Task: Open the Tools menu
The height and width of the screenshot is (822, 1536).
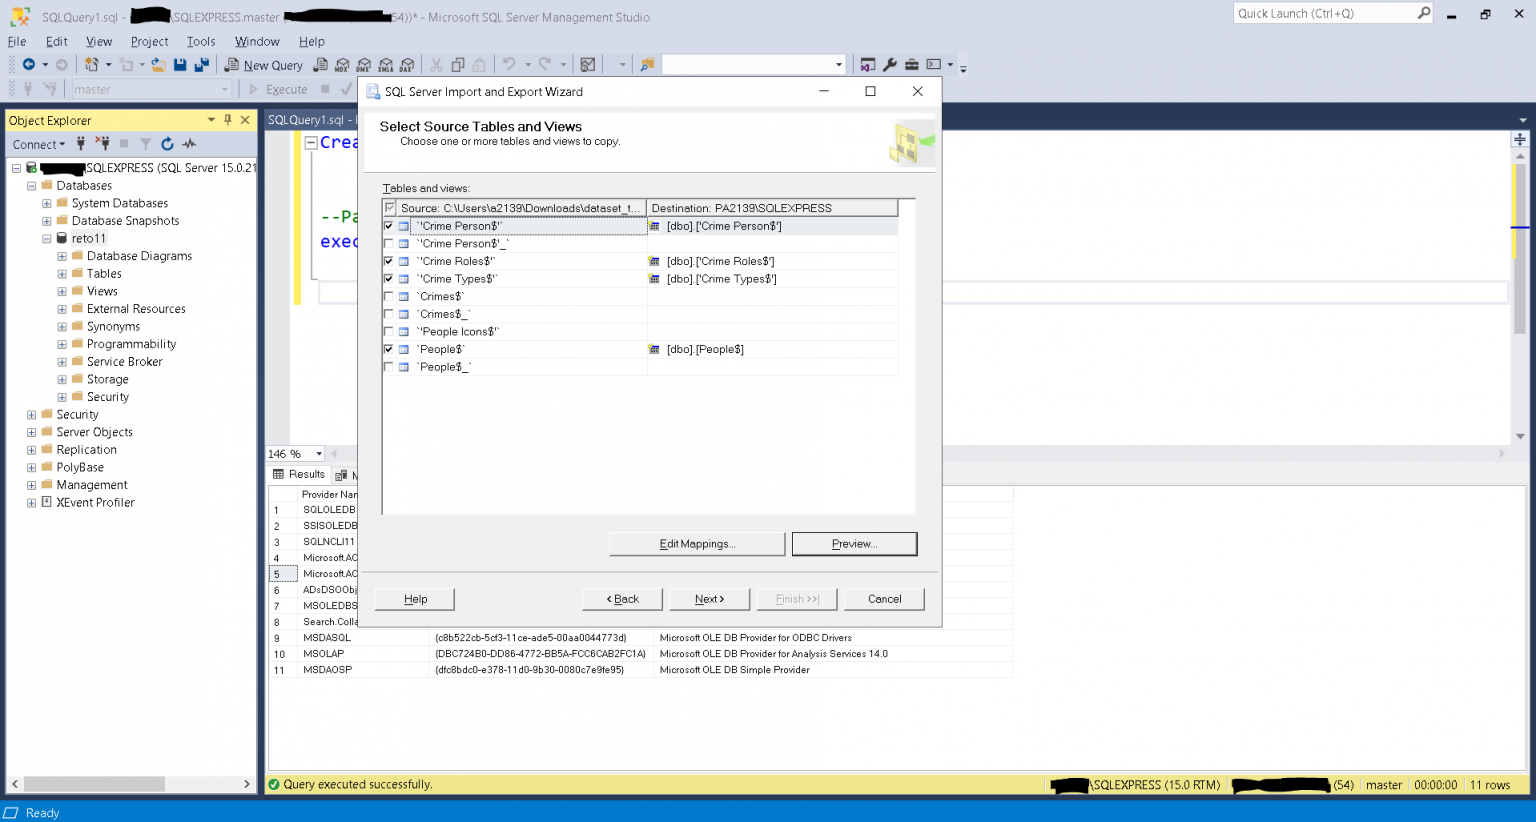Action: coord(201,41)
